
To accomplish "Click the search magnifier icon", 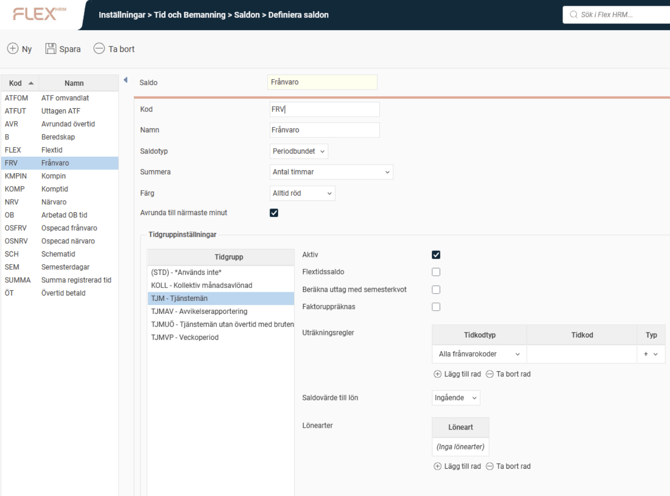I will (574, 15).
